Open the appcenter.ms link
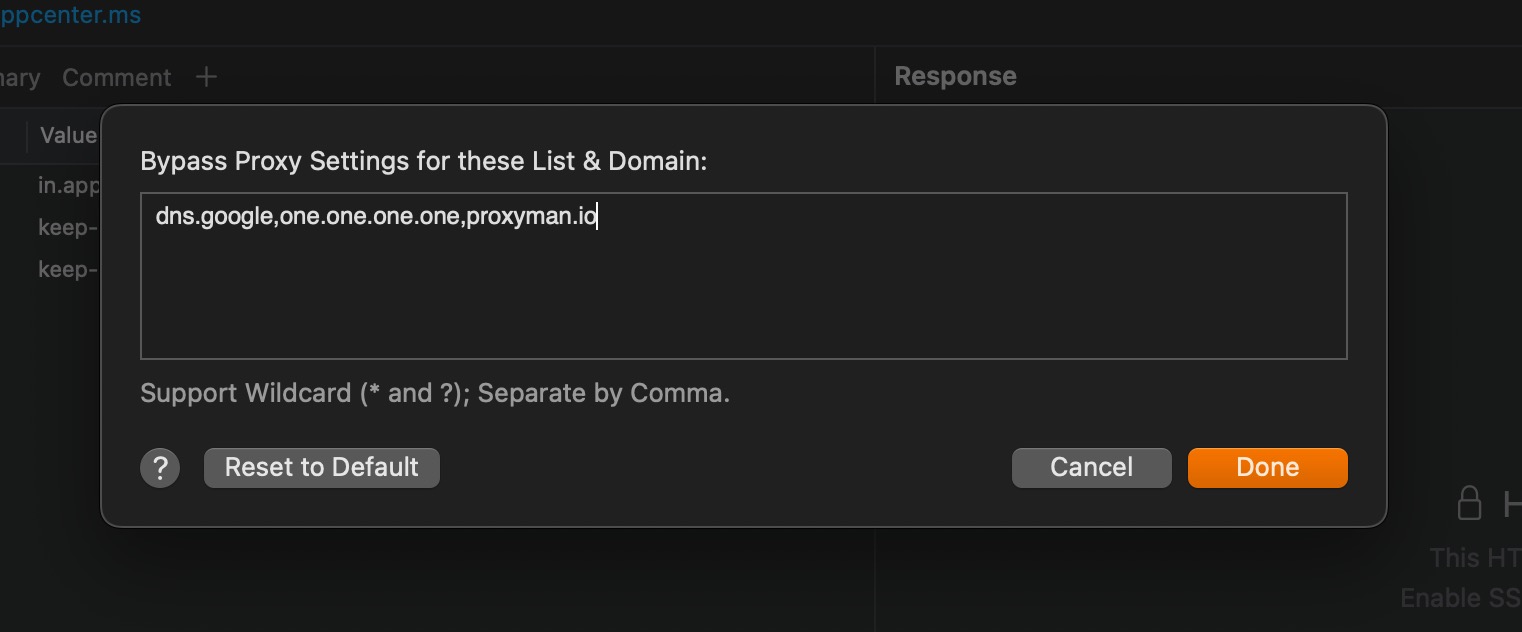 coord(70,14)
